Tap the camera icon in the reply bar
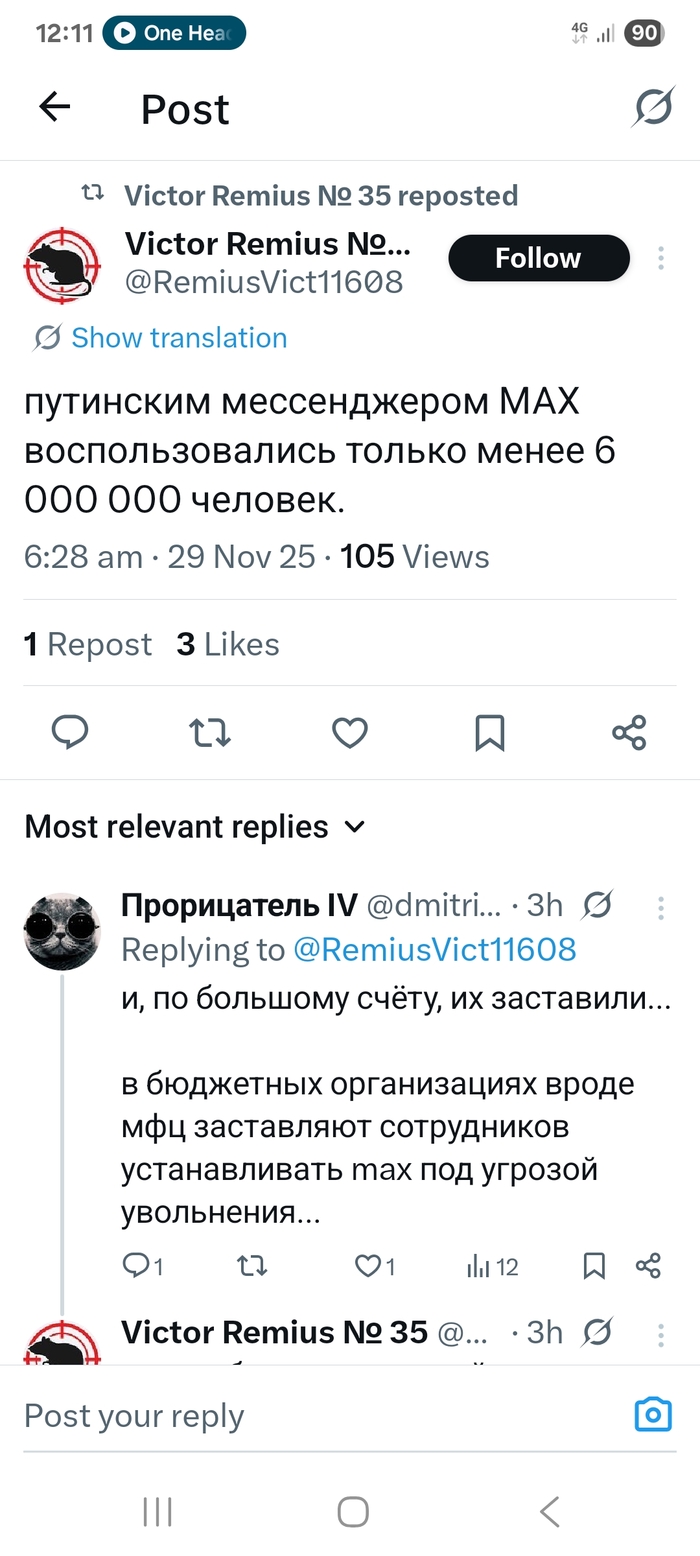 (652, 1414)
